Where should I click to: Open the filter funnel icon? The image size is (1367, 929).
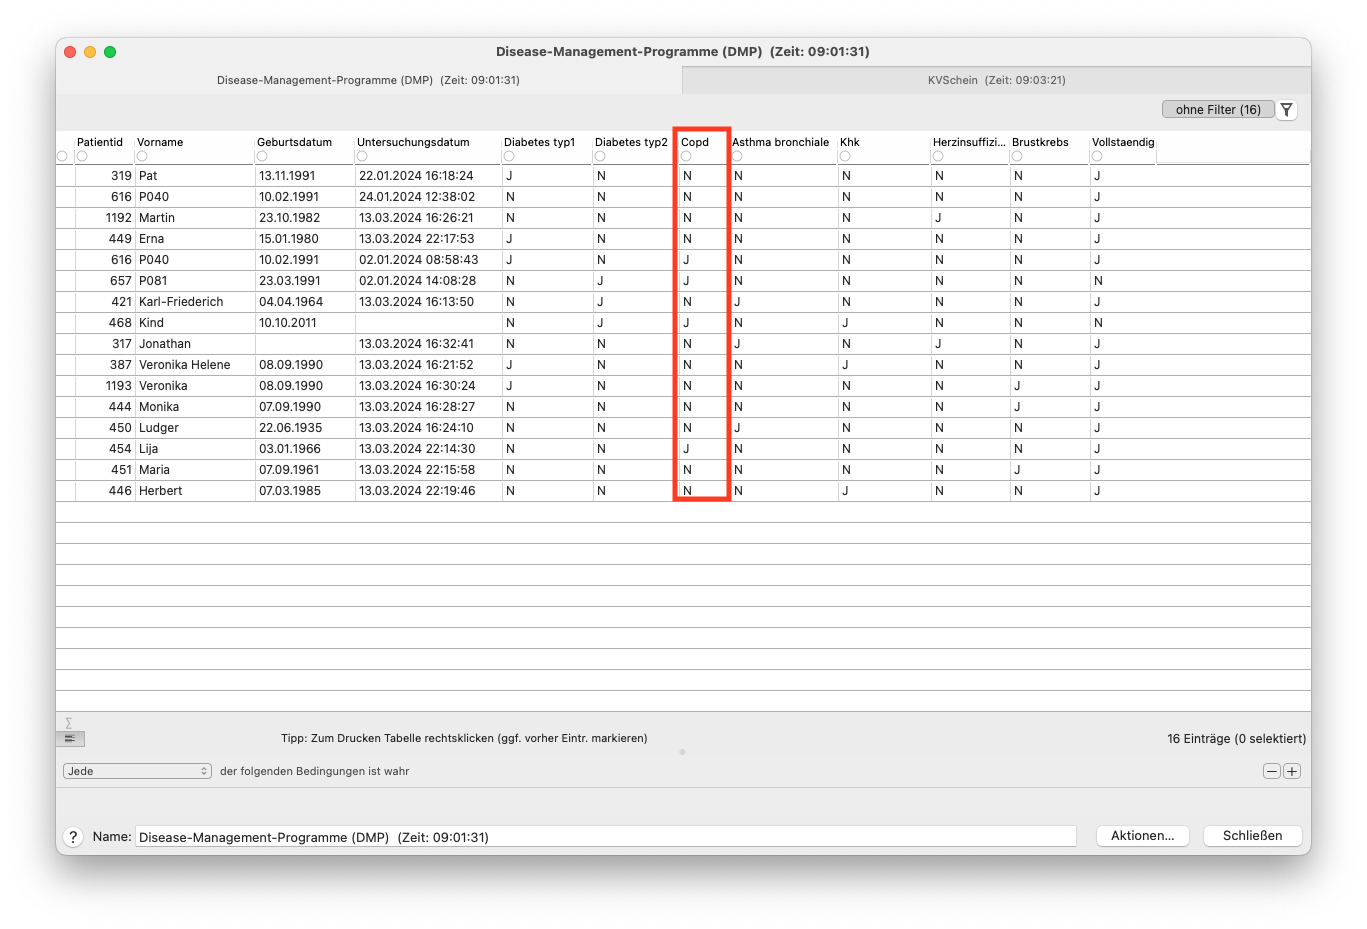pos(1287,110)
